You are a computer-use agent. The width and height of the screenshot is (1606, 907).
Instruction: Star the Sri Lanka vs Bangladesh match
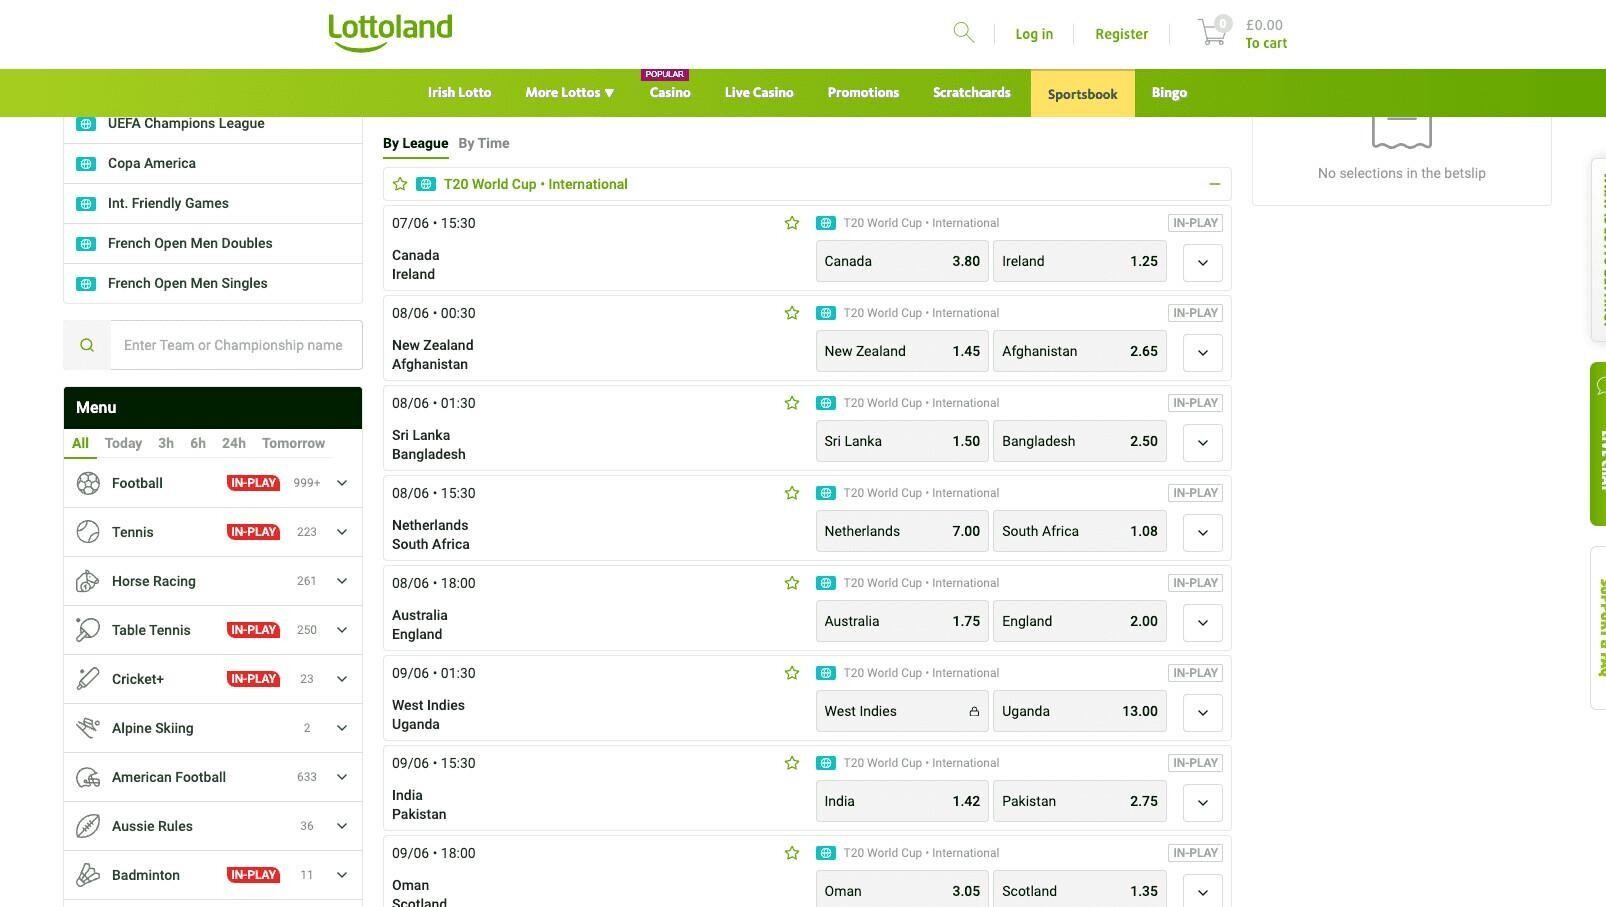point(792,403)
